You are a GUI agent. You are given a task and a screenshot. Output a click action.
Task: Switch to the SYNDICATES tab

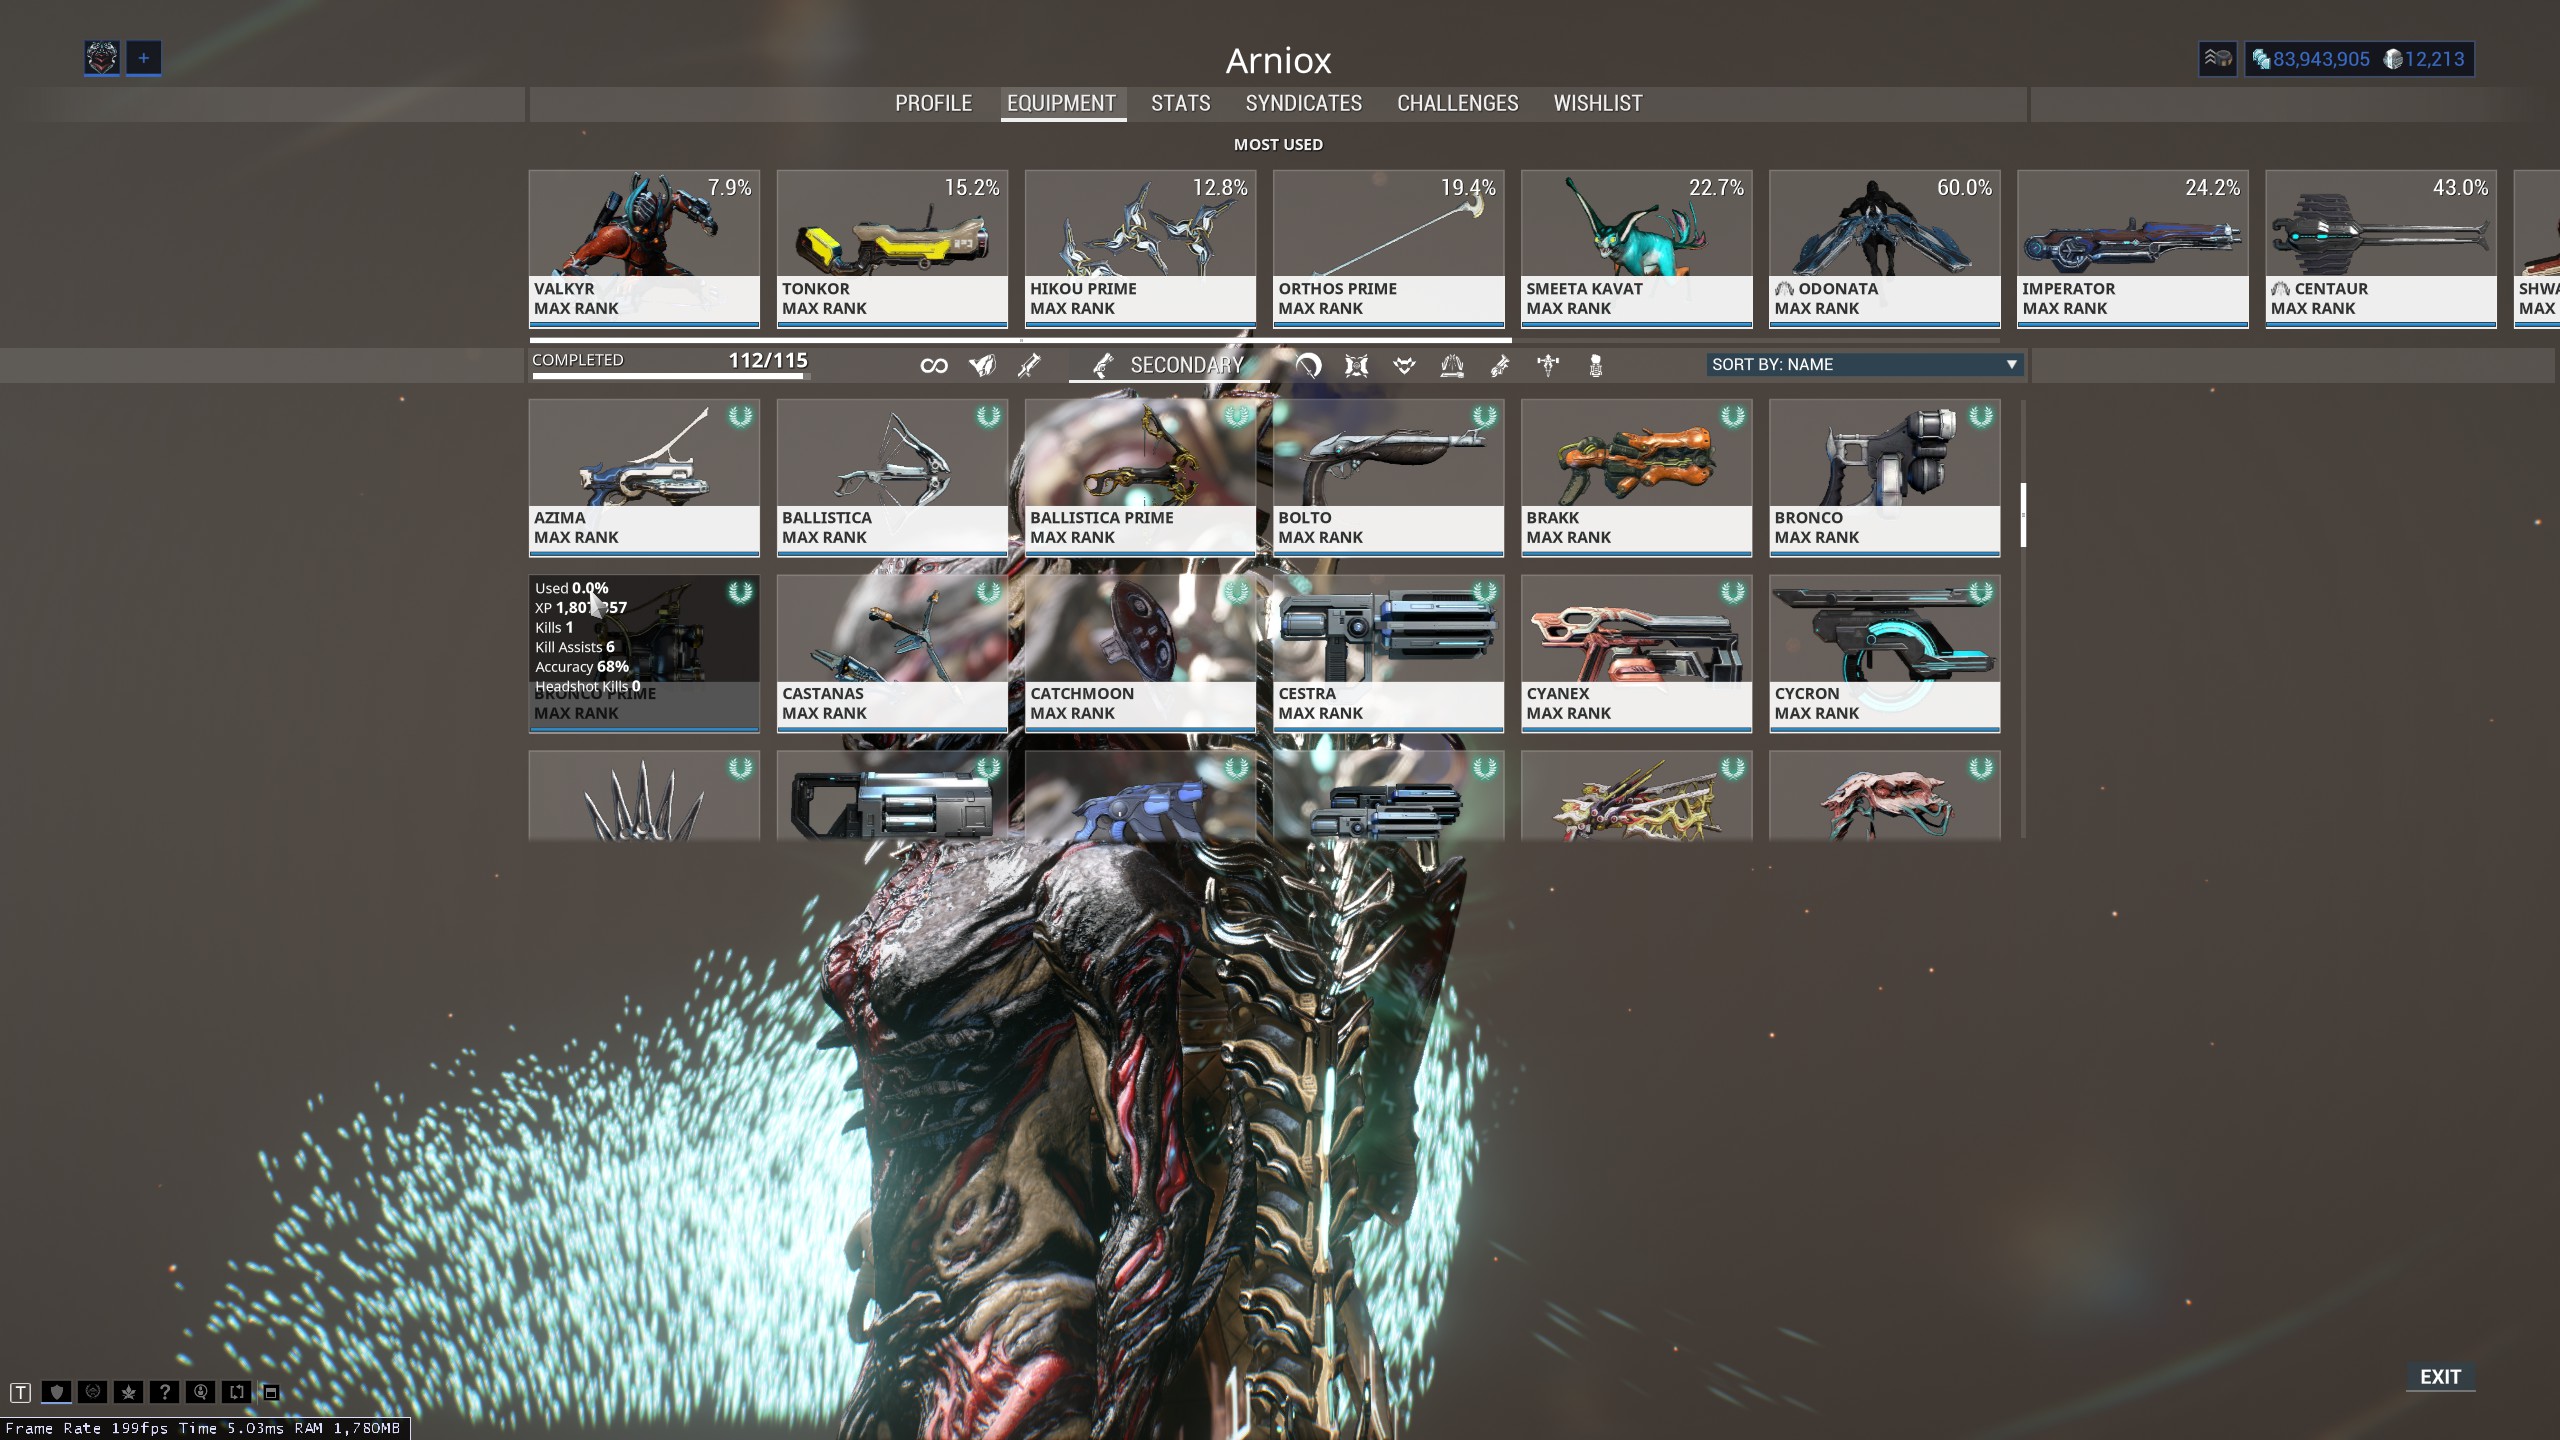(1304, 103)
